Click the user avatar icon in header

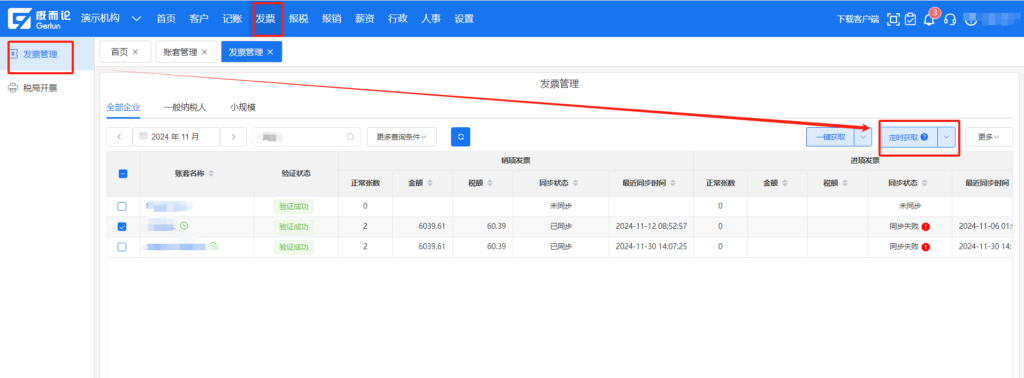970,20
